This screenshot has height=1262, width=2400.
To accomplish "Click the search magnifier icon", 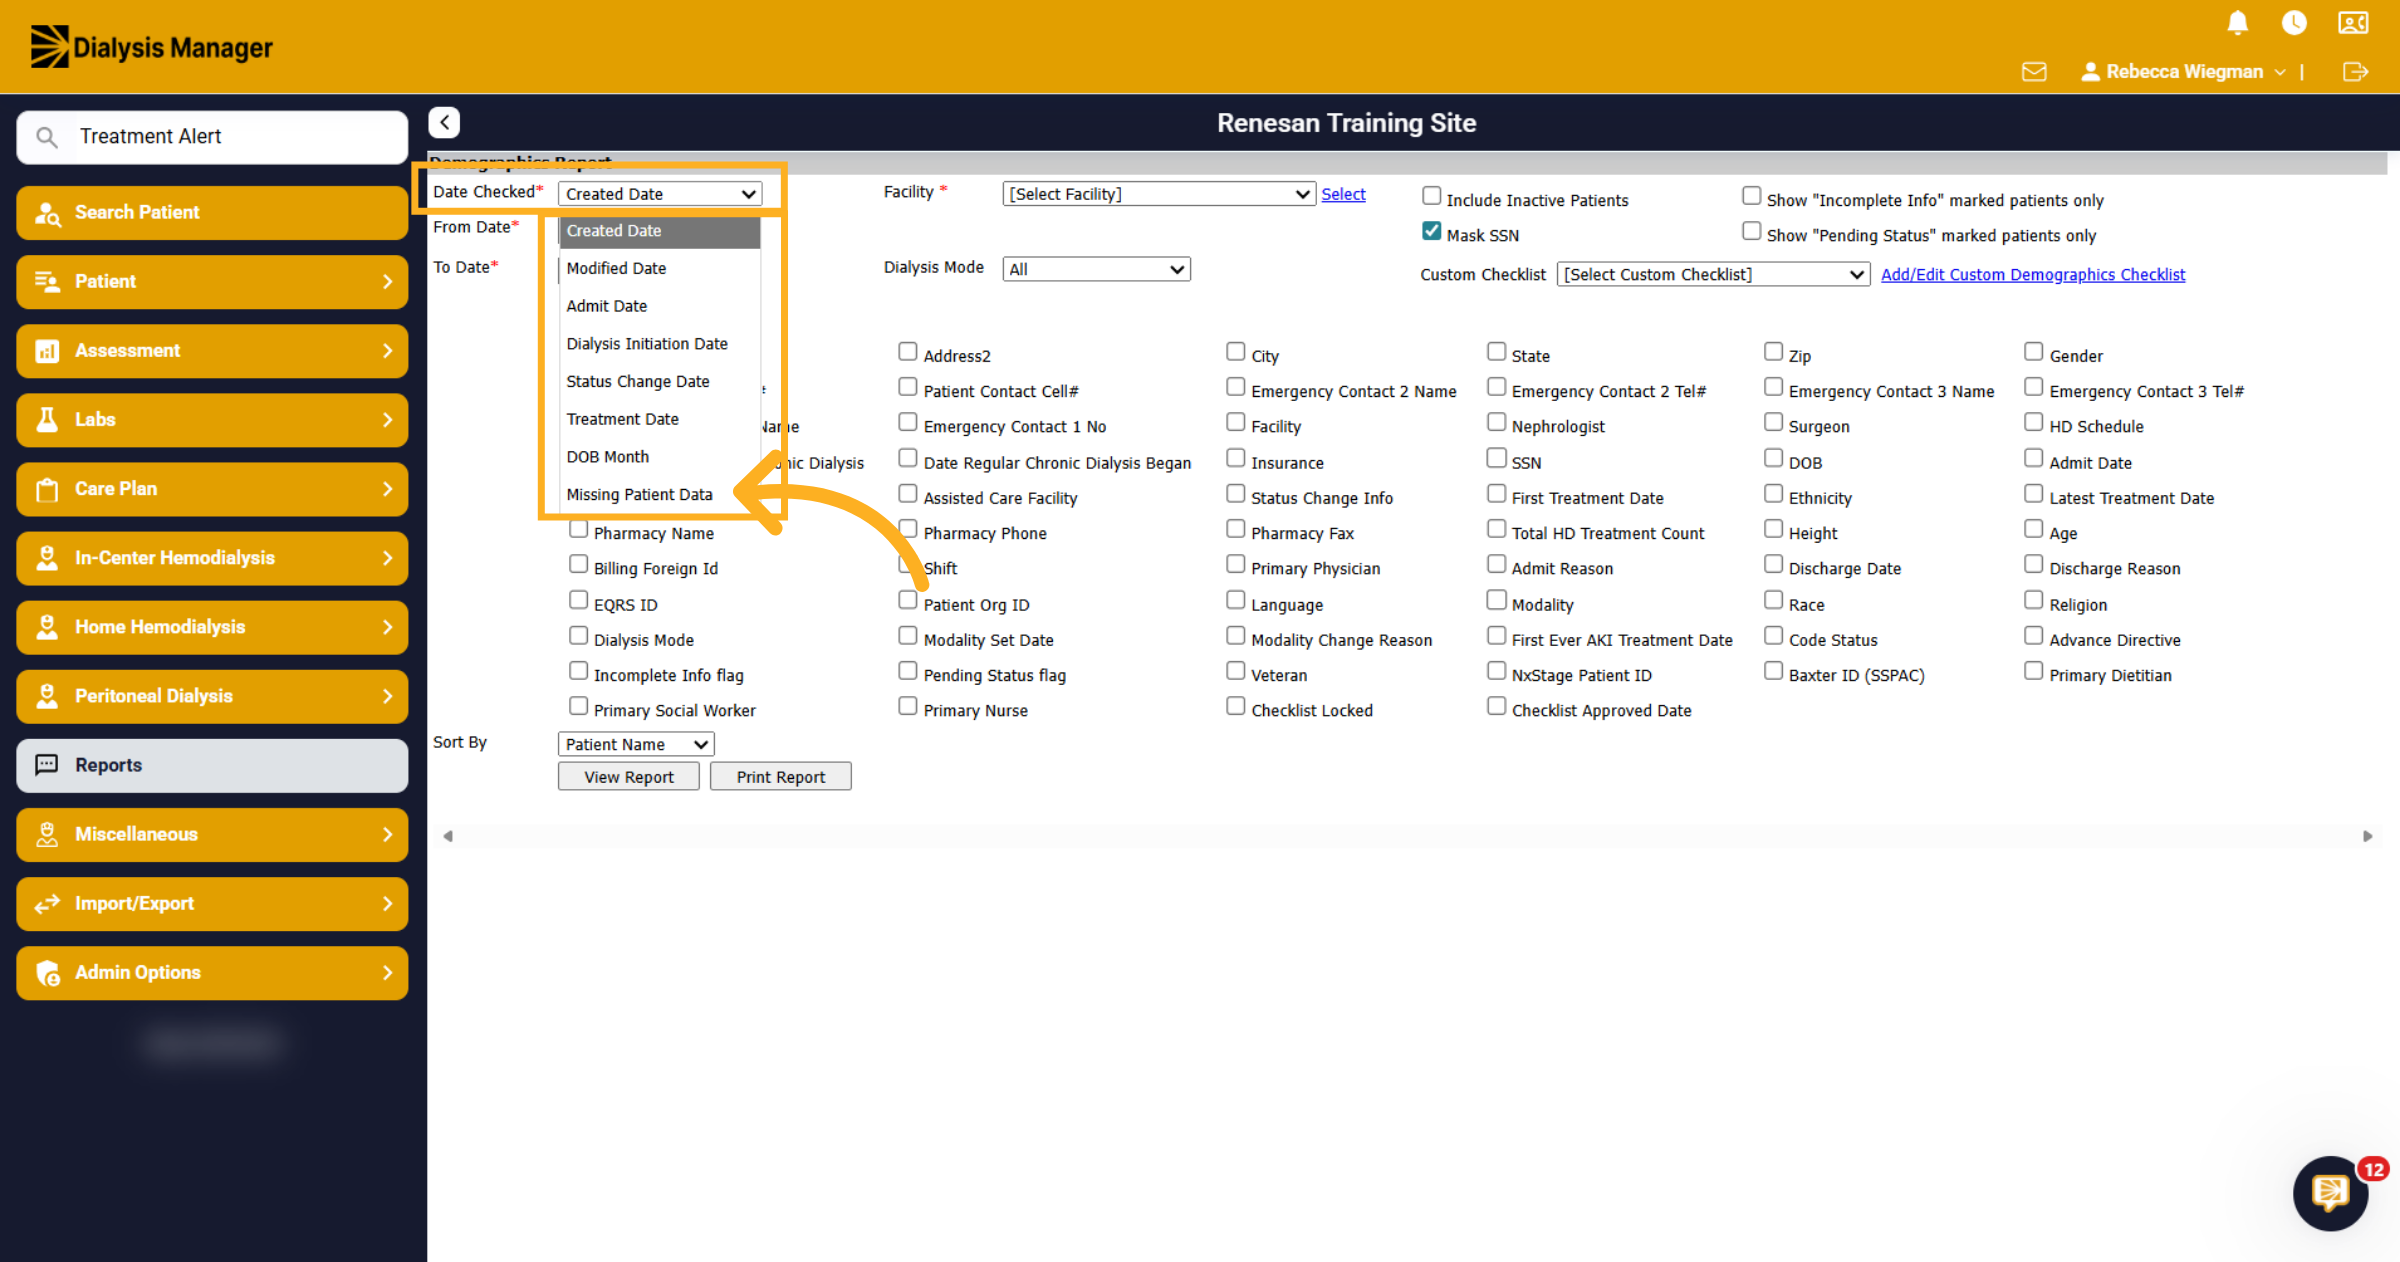I will (x=46, y=137).
